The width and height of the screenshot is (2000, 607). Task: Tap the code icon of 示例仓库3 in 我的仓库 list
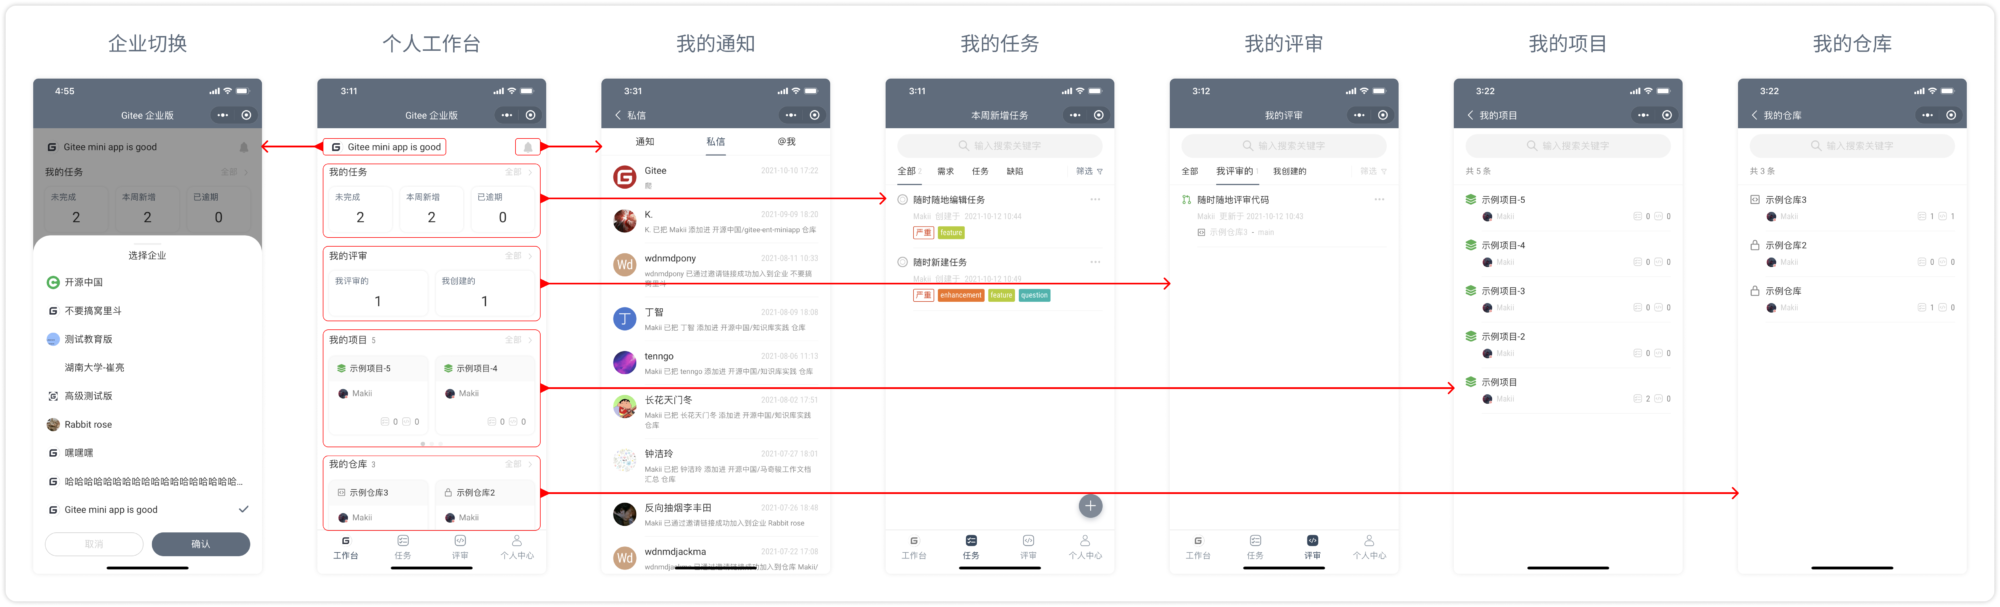tap(1755, 199)
